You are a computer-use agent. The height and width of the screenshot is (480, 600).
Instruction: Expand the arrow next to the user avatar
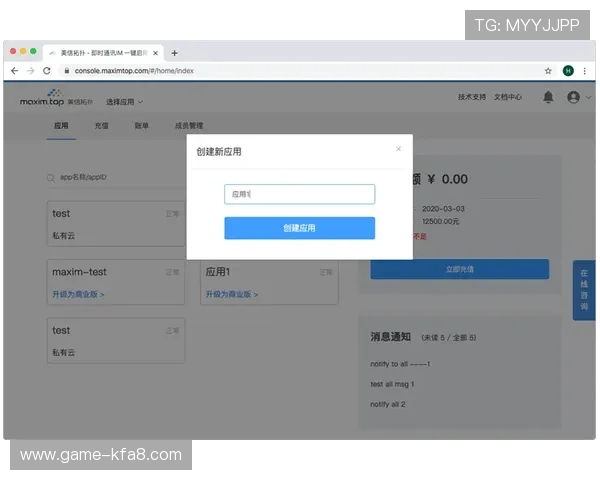589,97
